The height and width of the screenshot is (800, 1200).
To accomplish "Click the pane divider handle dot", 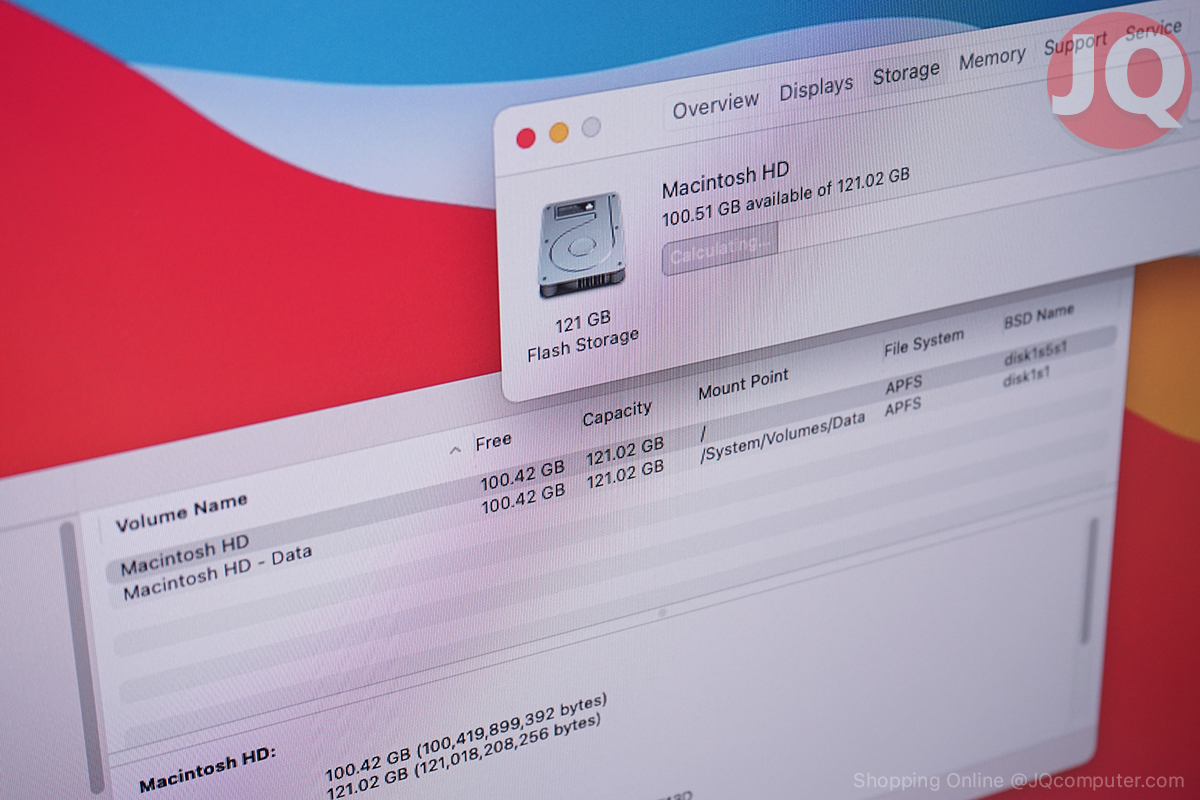I will [x=660, y=614].
